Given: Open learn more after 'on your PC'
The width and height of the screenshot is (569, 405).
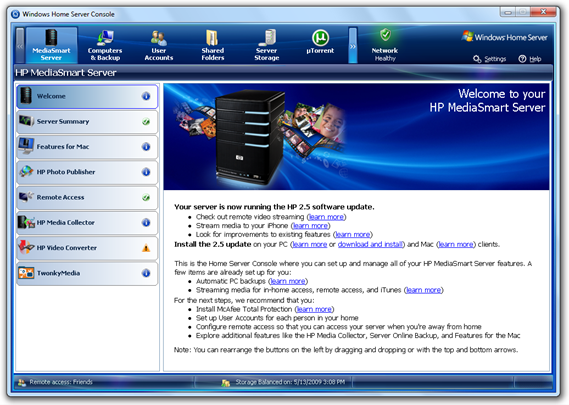Looking at the screenshot, I should pyautogui.click(x=310, y=245).
